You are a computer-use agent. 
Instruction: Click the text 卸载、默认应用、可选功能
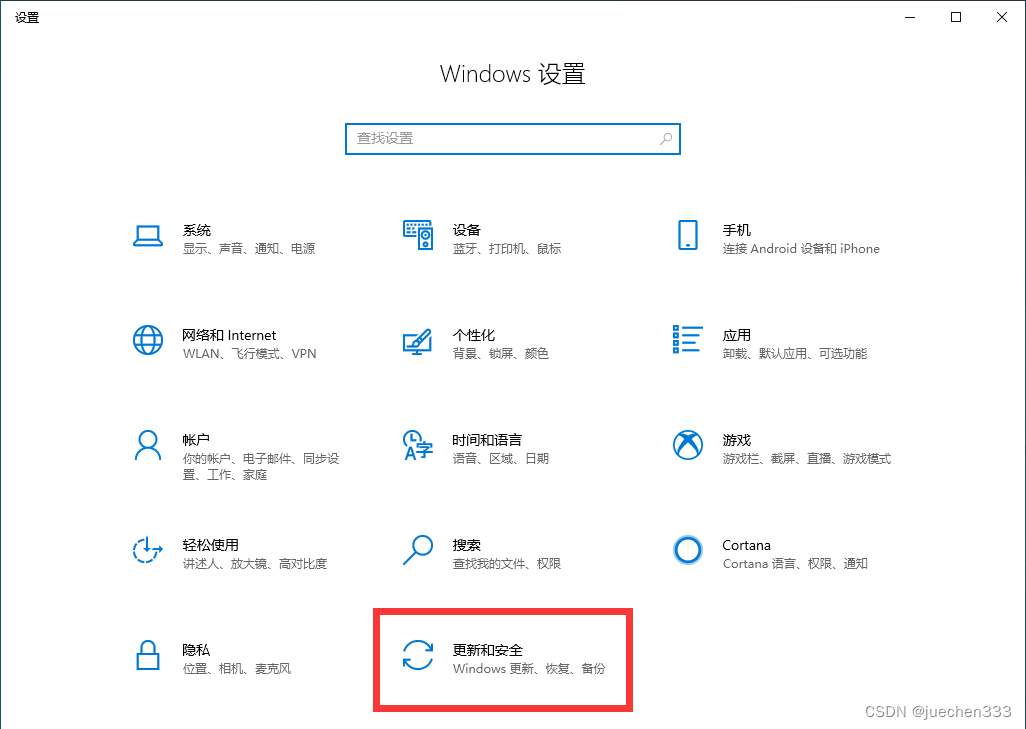pos(794,353)
